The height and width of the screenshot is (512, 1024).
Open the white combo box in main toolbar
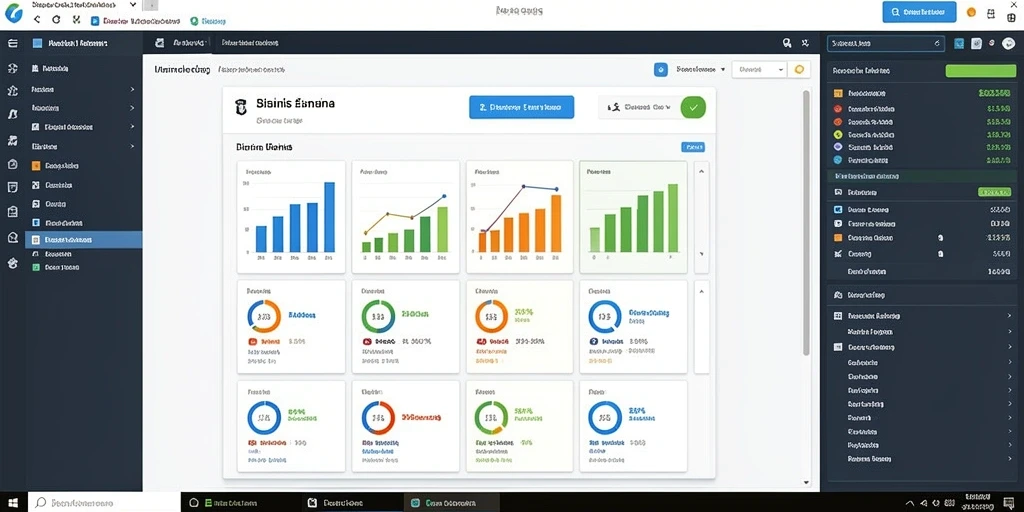pyautogui.click(x=759, y=69)
